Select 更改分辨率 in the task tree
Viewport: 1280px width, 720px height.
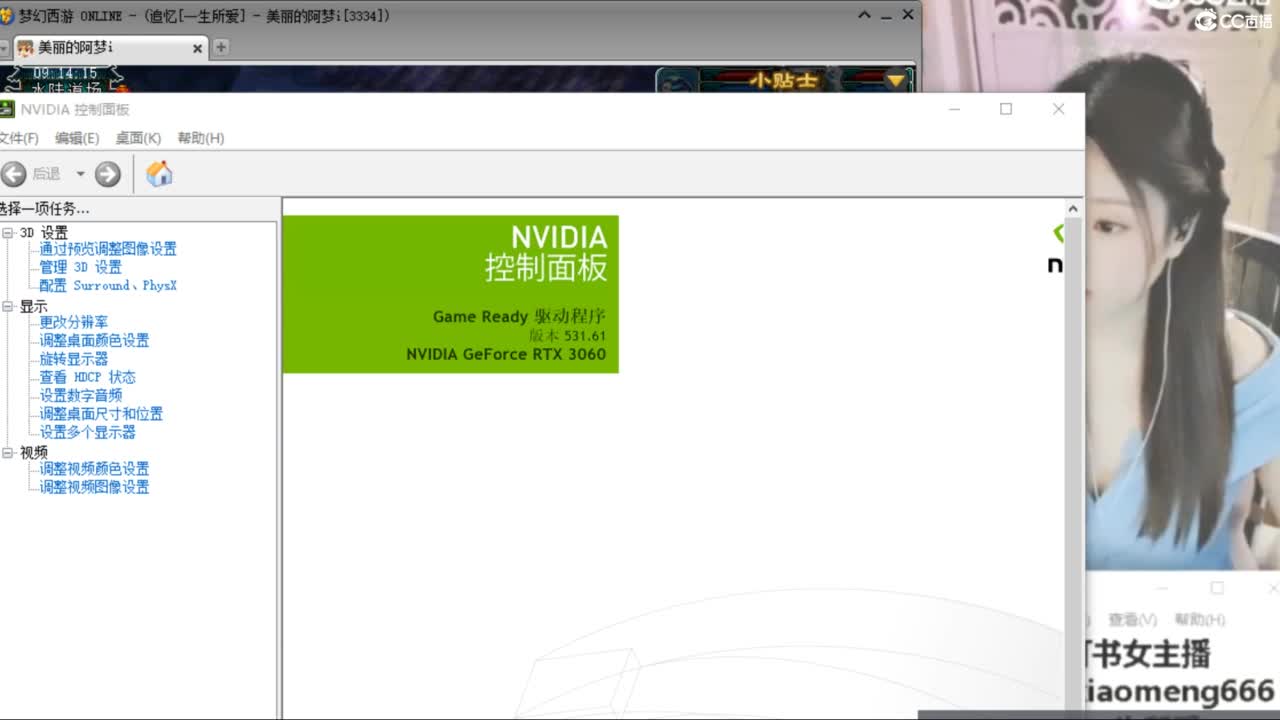tap(74, 322)
